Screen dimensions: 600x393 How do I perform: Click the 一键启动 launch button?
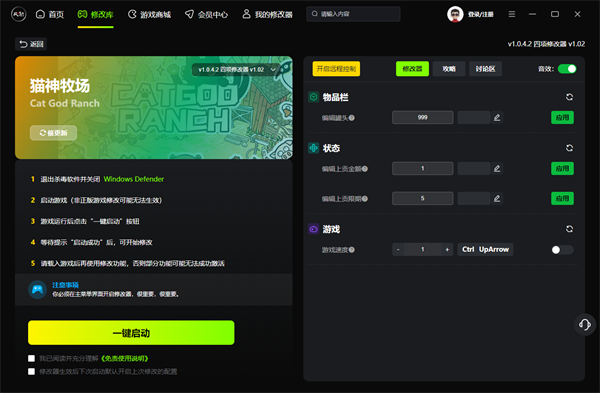click(131, 333)
